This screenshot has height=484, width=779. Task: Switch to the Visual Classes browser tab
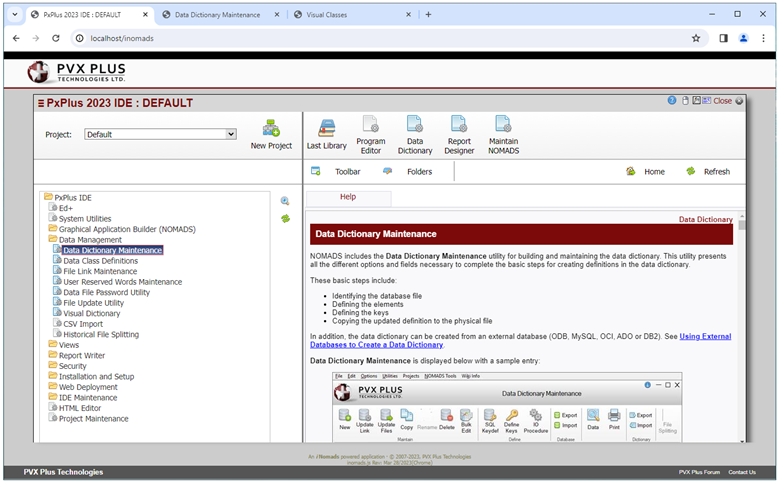pyautogui.click(x=339, y=15)
